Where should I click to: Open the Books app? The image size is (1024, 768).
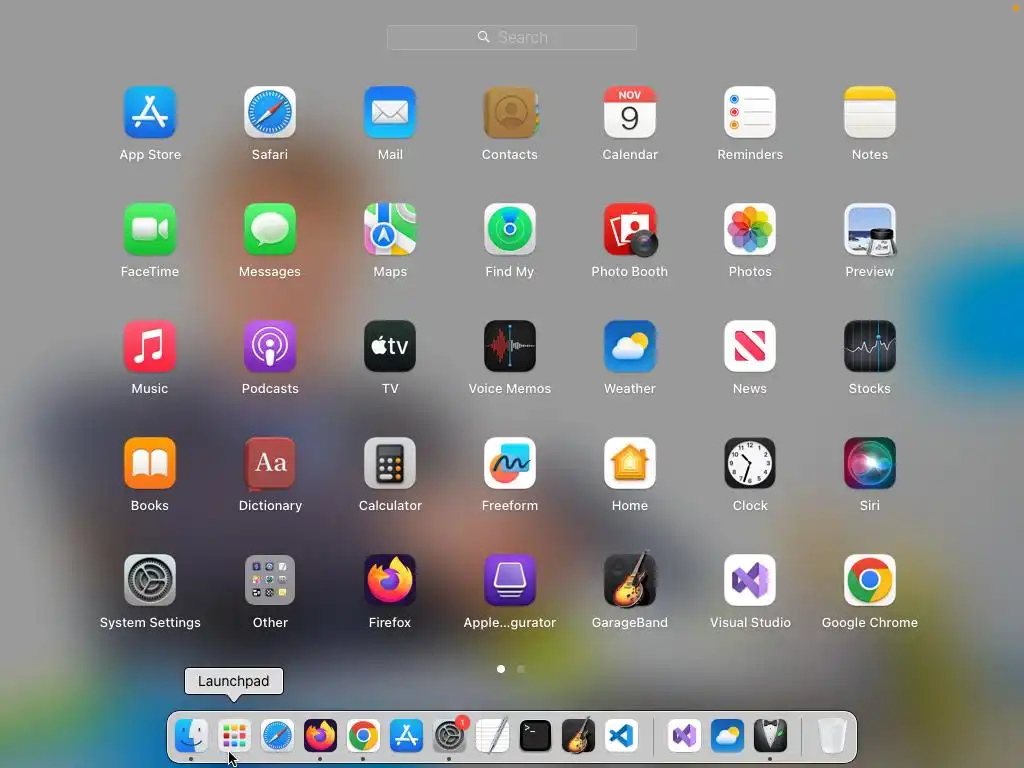[x=150, y=463]
